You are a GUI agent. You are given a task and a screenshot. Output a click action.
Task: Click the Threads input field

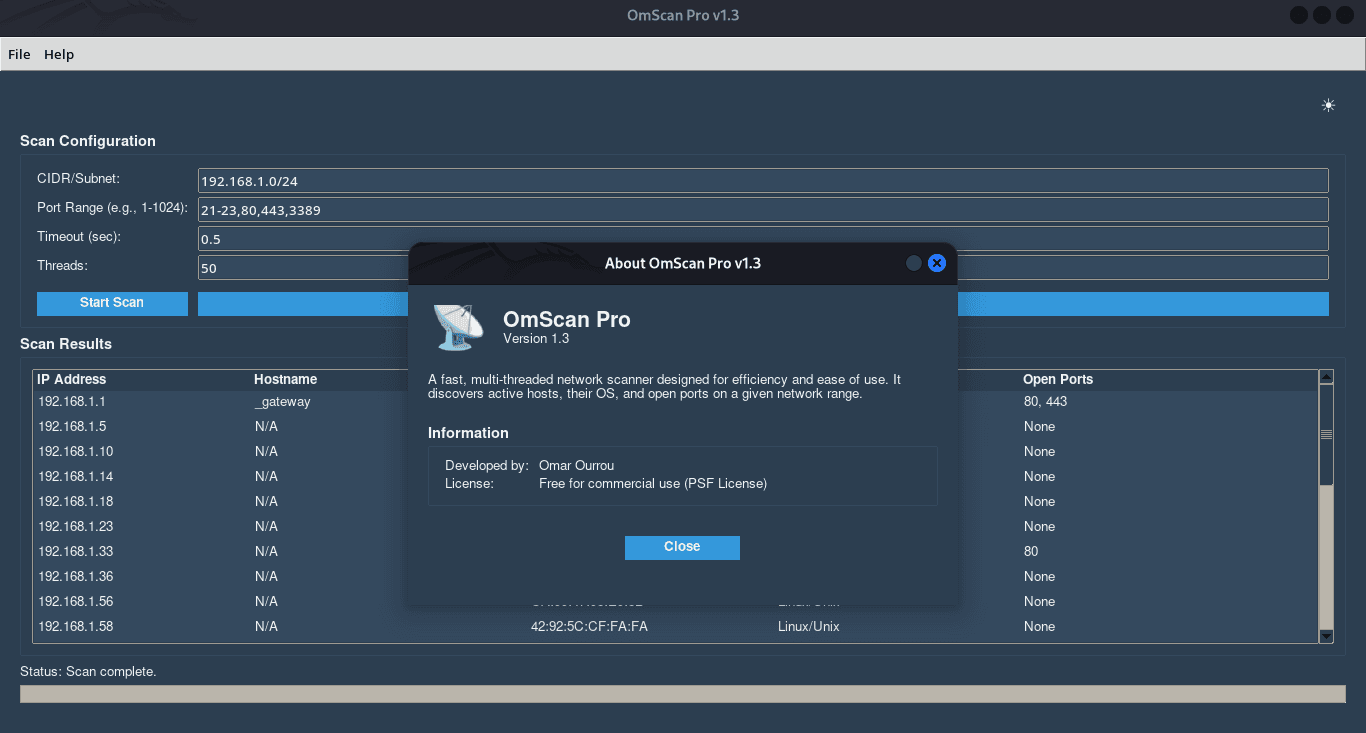pos(763,268)
